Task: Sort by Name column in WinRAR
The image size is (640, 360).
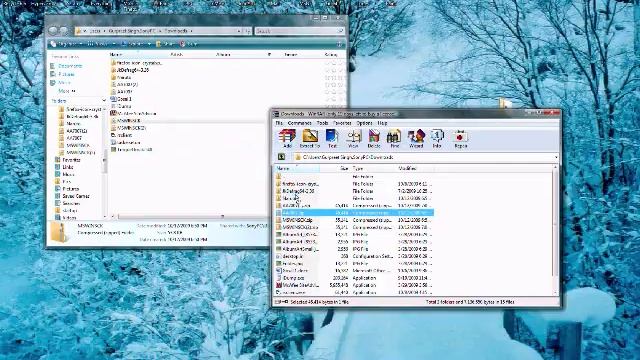Action: point(296,168)
